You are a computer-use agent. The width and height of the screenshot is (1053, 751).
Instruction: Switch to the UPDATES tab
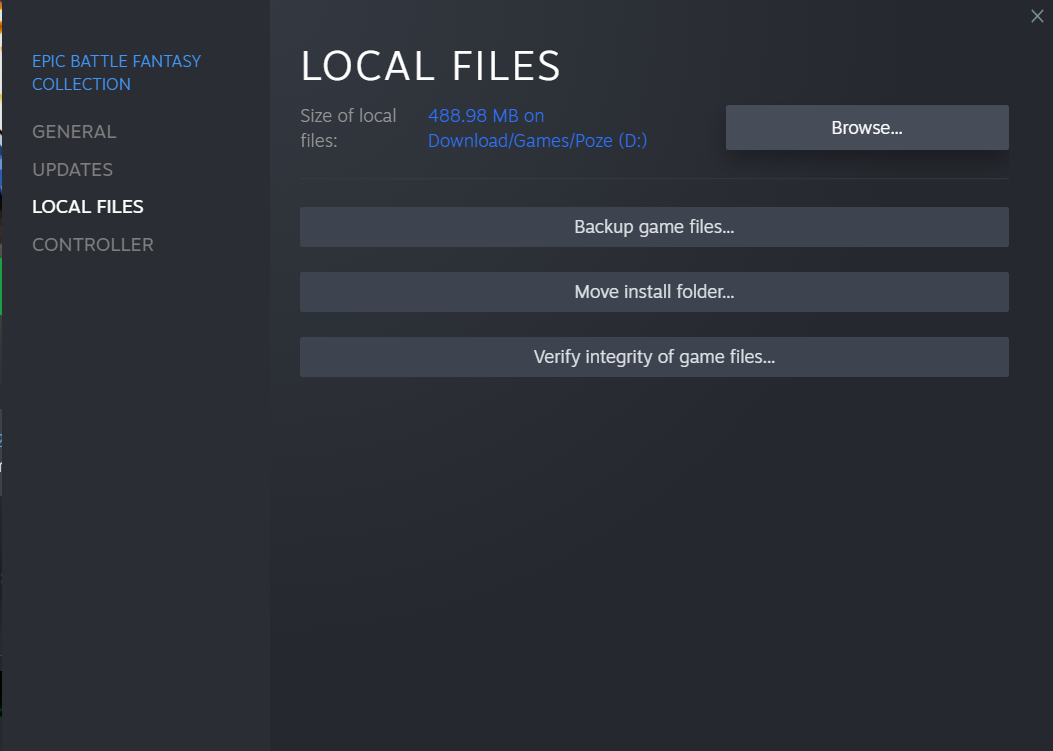(x=72, y=170)
